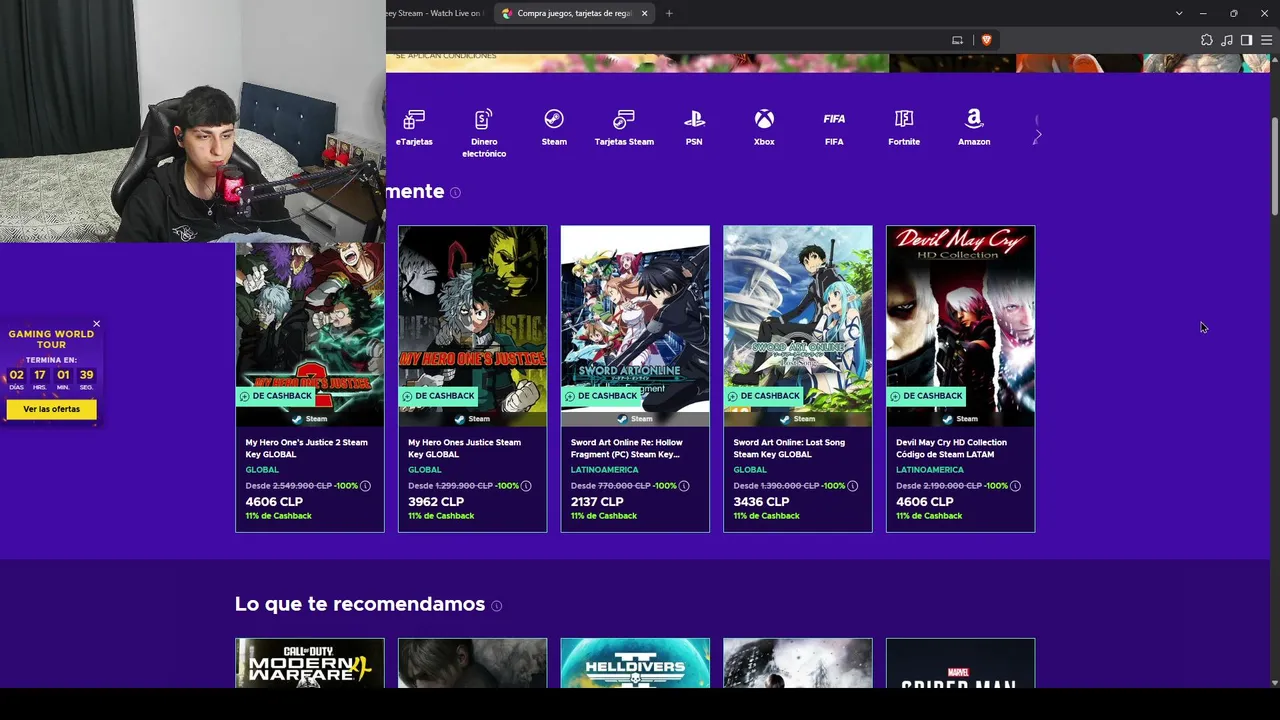Click 'DE CASHBACK' badge on Devil May Cry card
The height and width of the screenshot is (720, 1280).
click(x=926, y=396)
